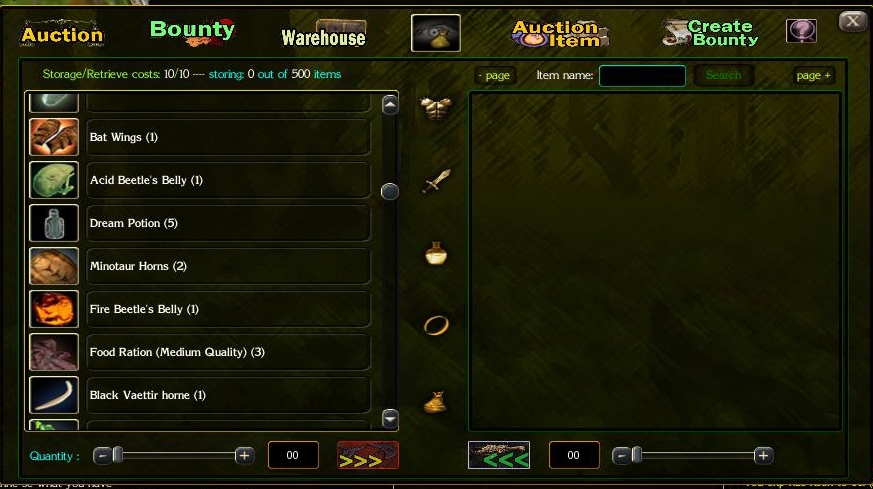Image resolution: width=873 pixels, height=489 pixels.
Task: Click the Bat Wings item icon
Action: [54, 137]
